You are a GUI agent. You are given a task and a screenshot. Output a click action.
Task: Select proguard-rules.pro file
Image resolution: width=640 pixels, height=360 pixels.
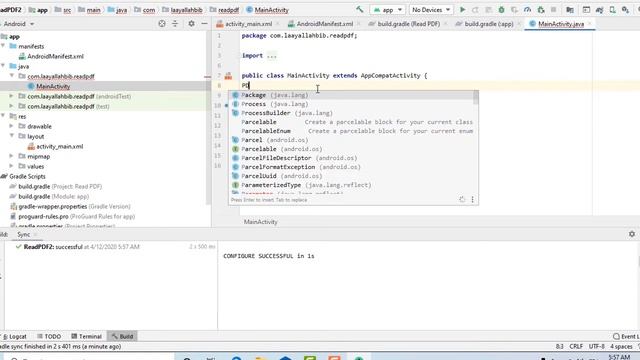coord(76,216)
